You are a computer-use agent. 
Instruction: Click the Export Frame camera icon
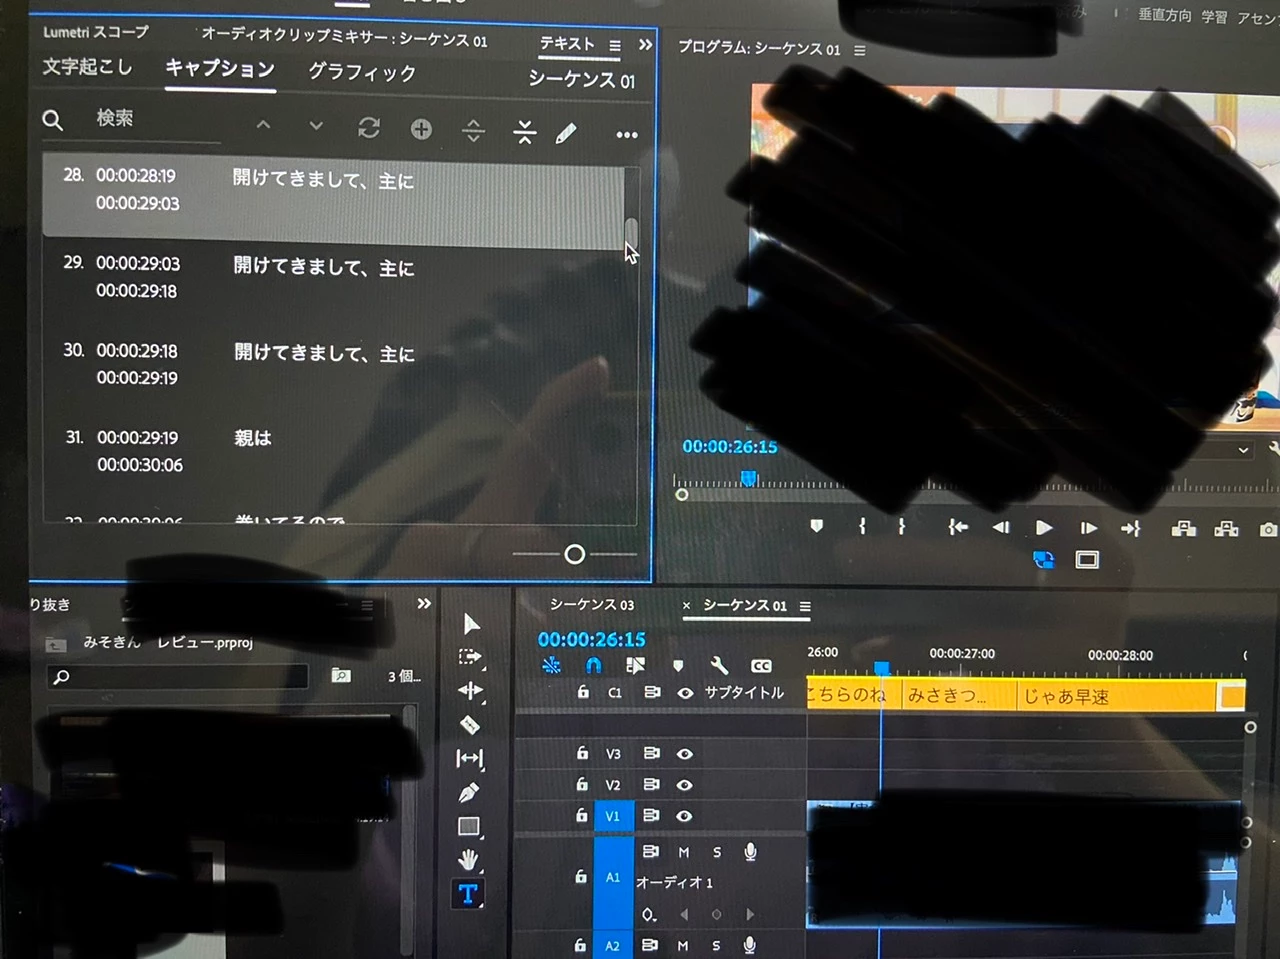pos(1268,529)
